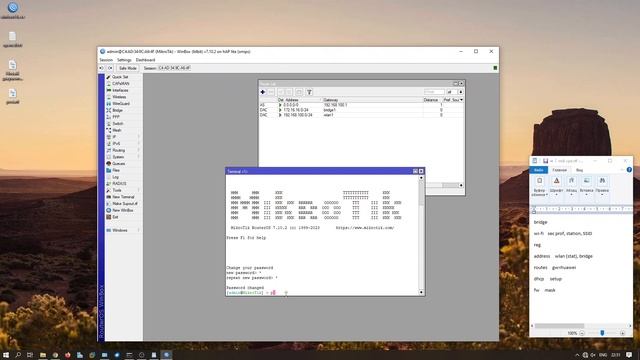
Task: Select the 192.168.100.0/24 route row
Action: (x=362, y=115)
